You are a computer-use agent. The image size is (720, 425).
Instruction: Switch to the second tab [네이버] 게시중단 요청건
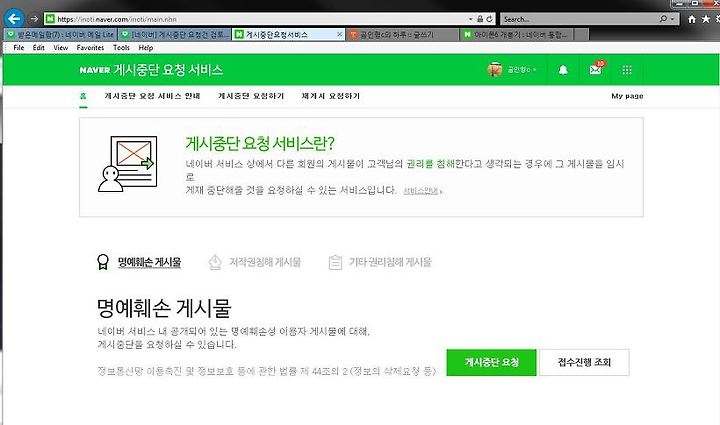click(x=174, y=34)
